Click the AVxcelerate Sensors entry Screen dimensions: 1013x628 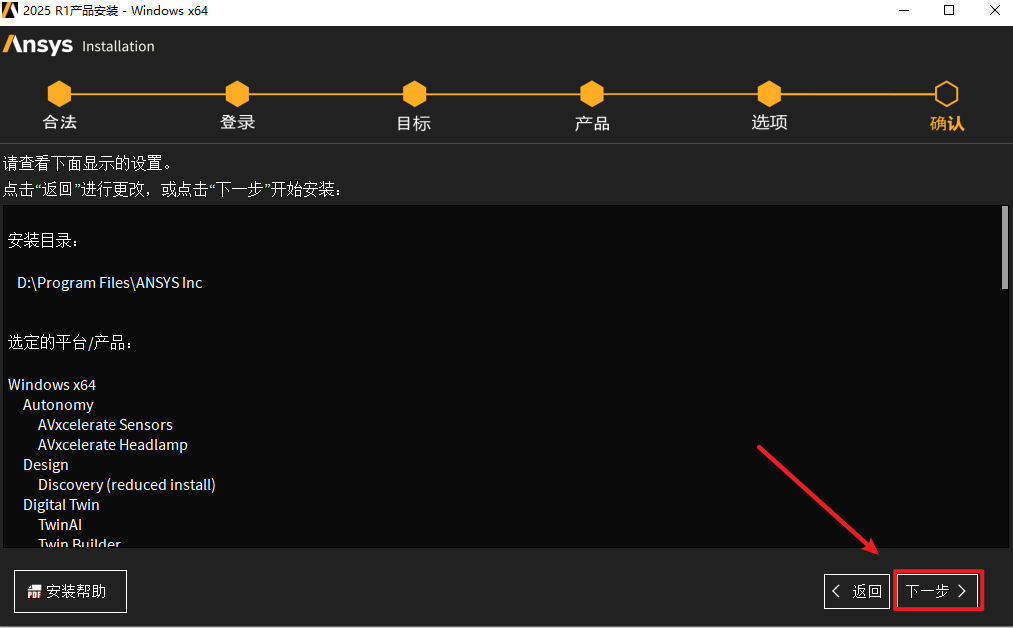105,425
